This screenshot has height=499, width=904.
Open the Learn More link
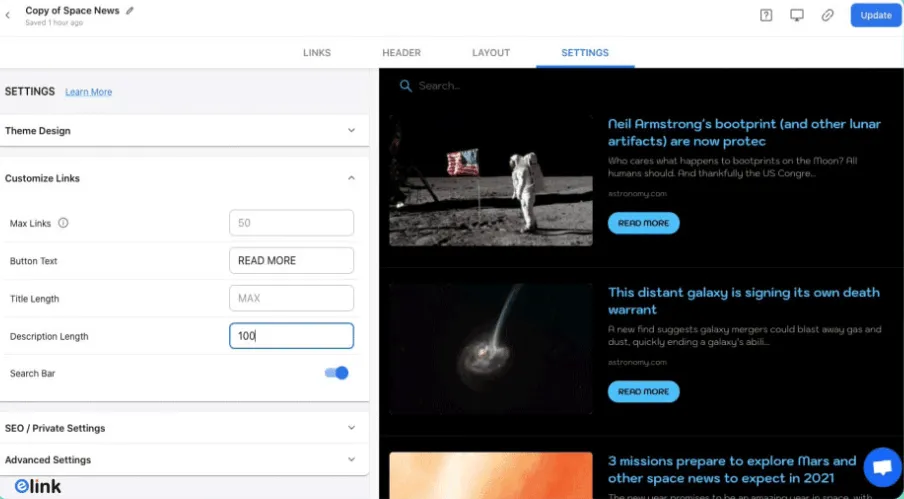click(88, 92)
